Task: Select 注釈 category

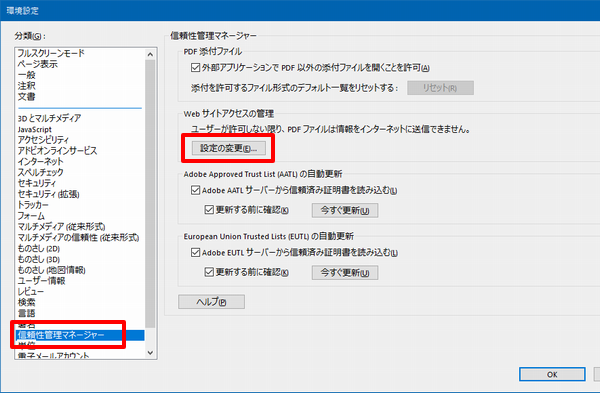Action: point(26,85)
